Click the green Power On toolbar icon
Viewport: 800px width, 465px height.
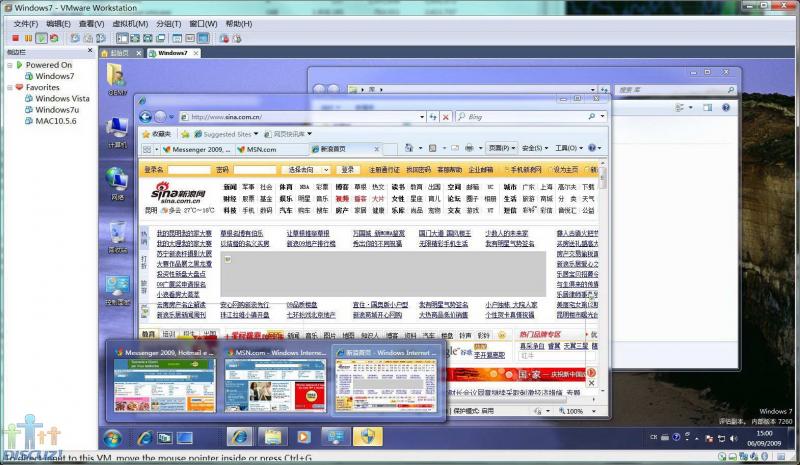[41, 38]
